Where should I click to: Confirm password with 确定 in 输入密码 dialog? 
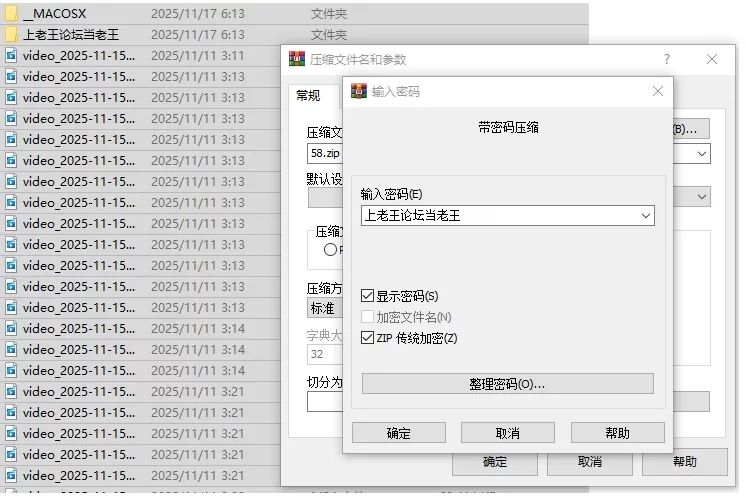point(399,433)
